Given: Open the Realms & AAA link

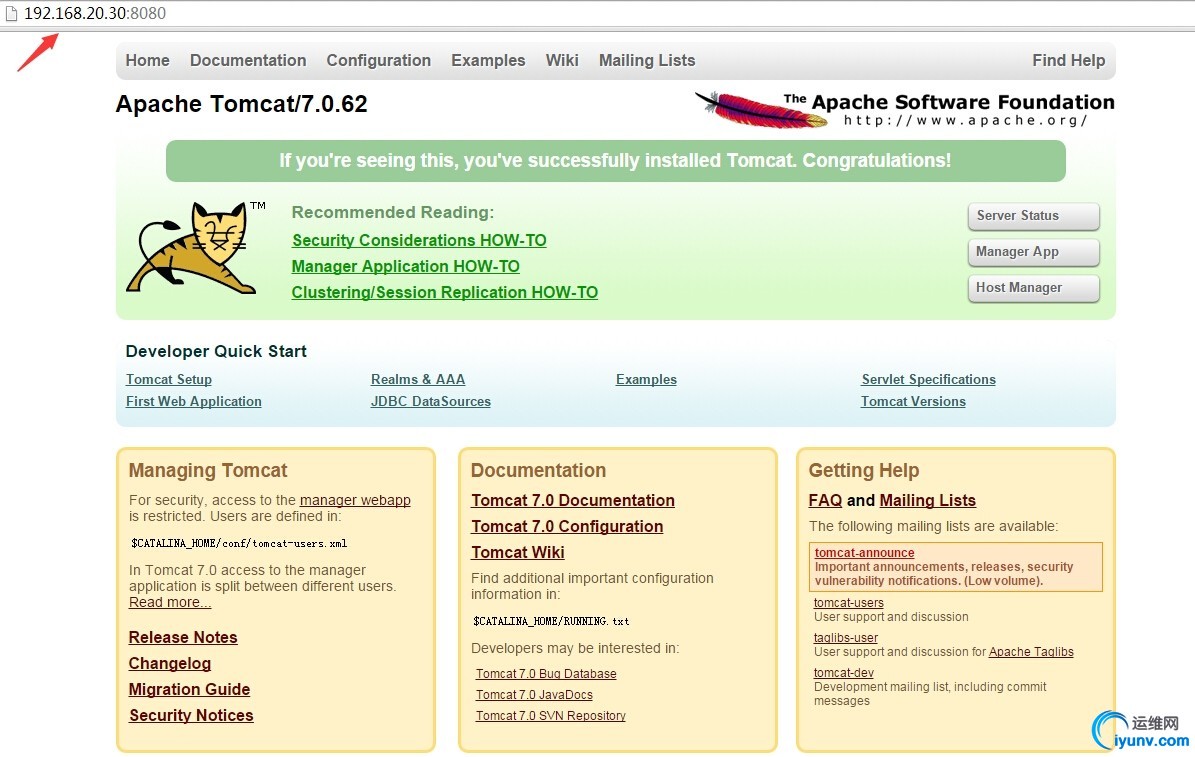Looking at the screenshot, I should (418, 379).
